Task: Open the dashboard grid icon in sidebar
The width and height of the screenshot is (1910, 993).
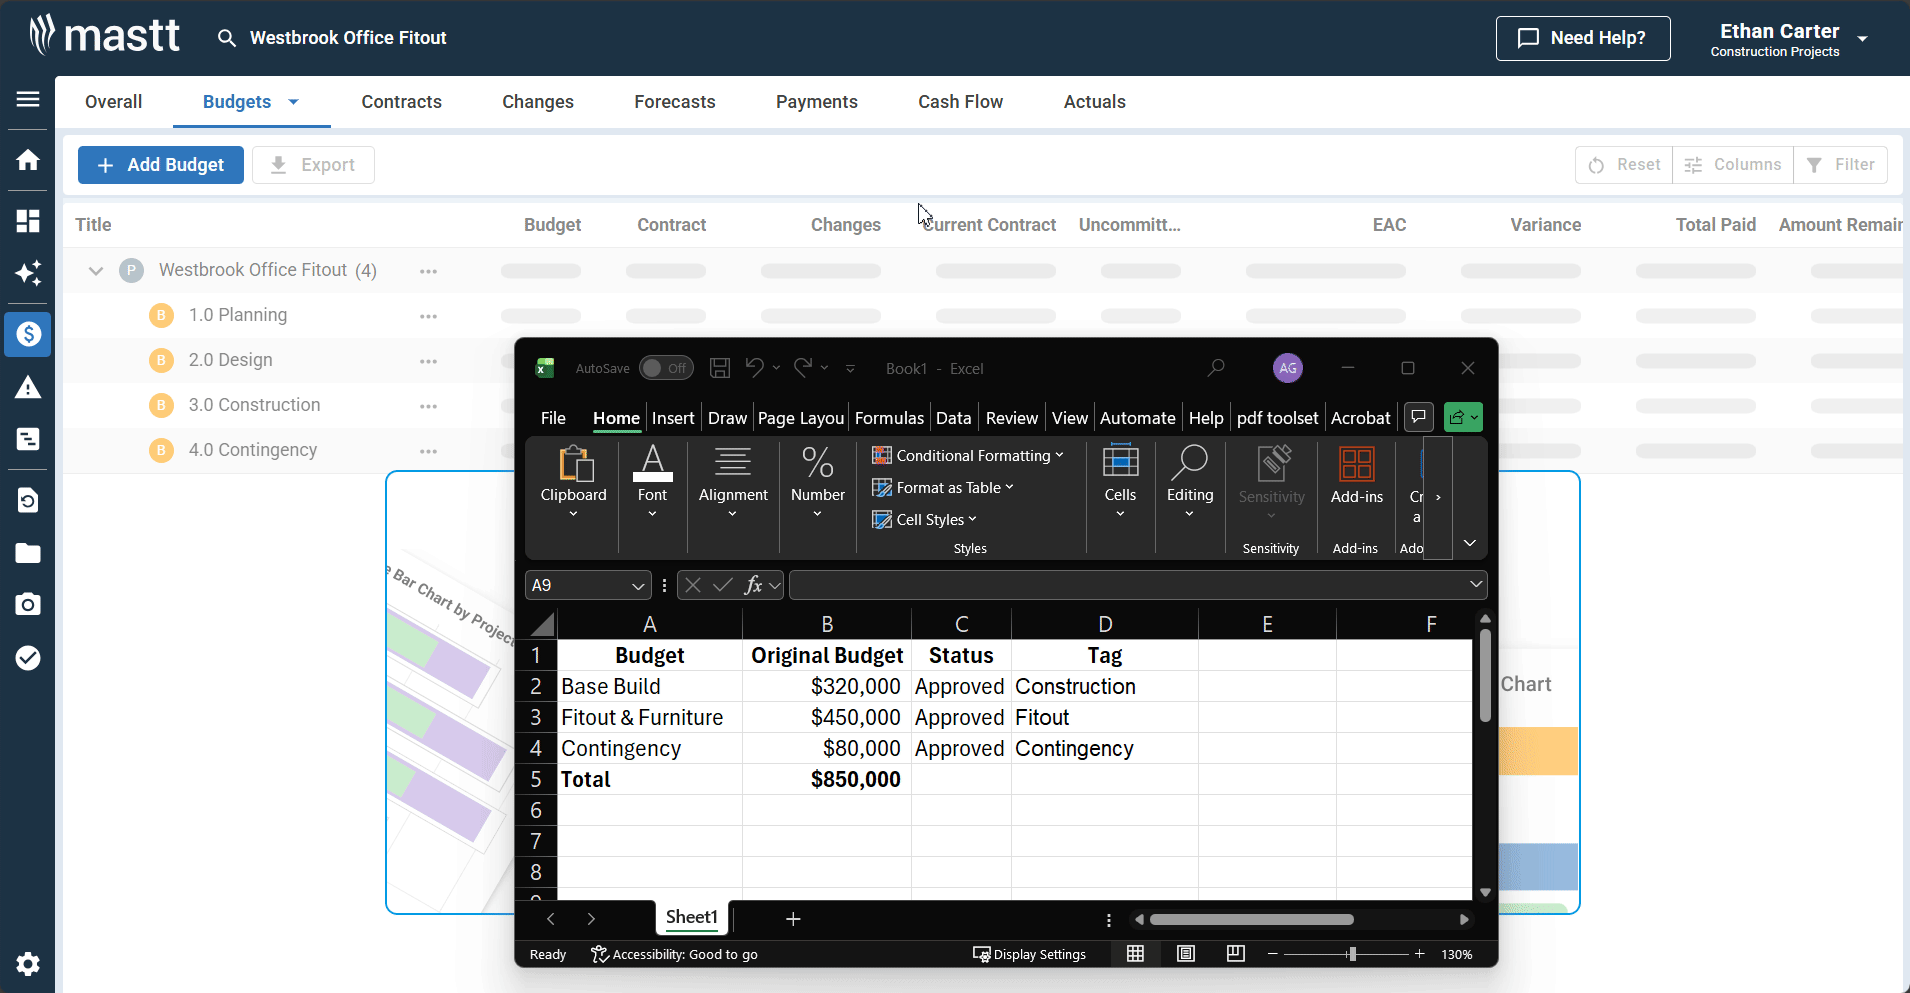Action: pos(28,221)
